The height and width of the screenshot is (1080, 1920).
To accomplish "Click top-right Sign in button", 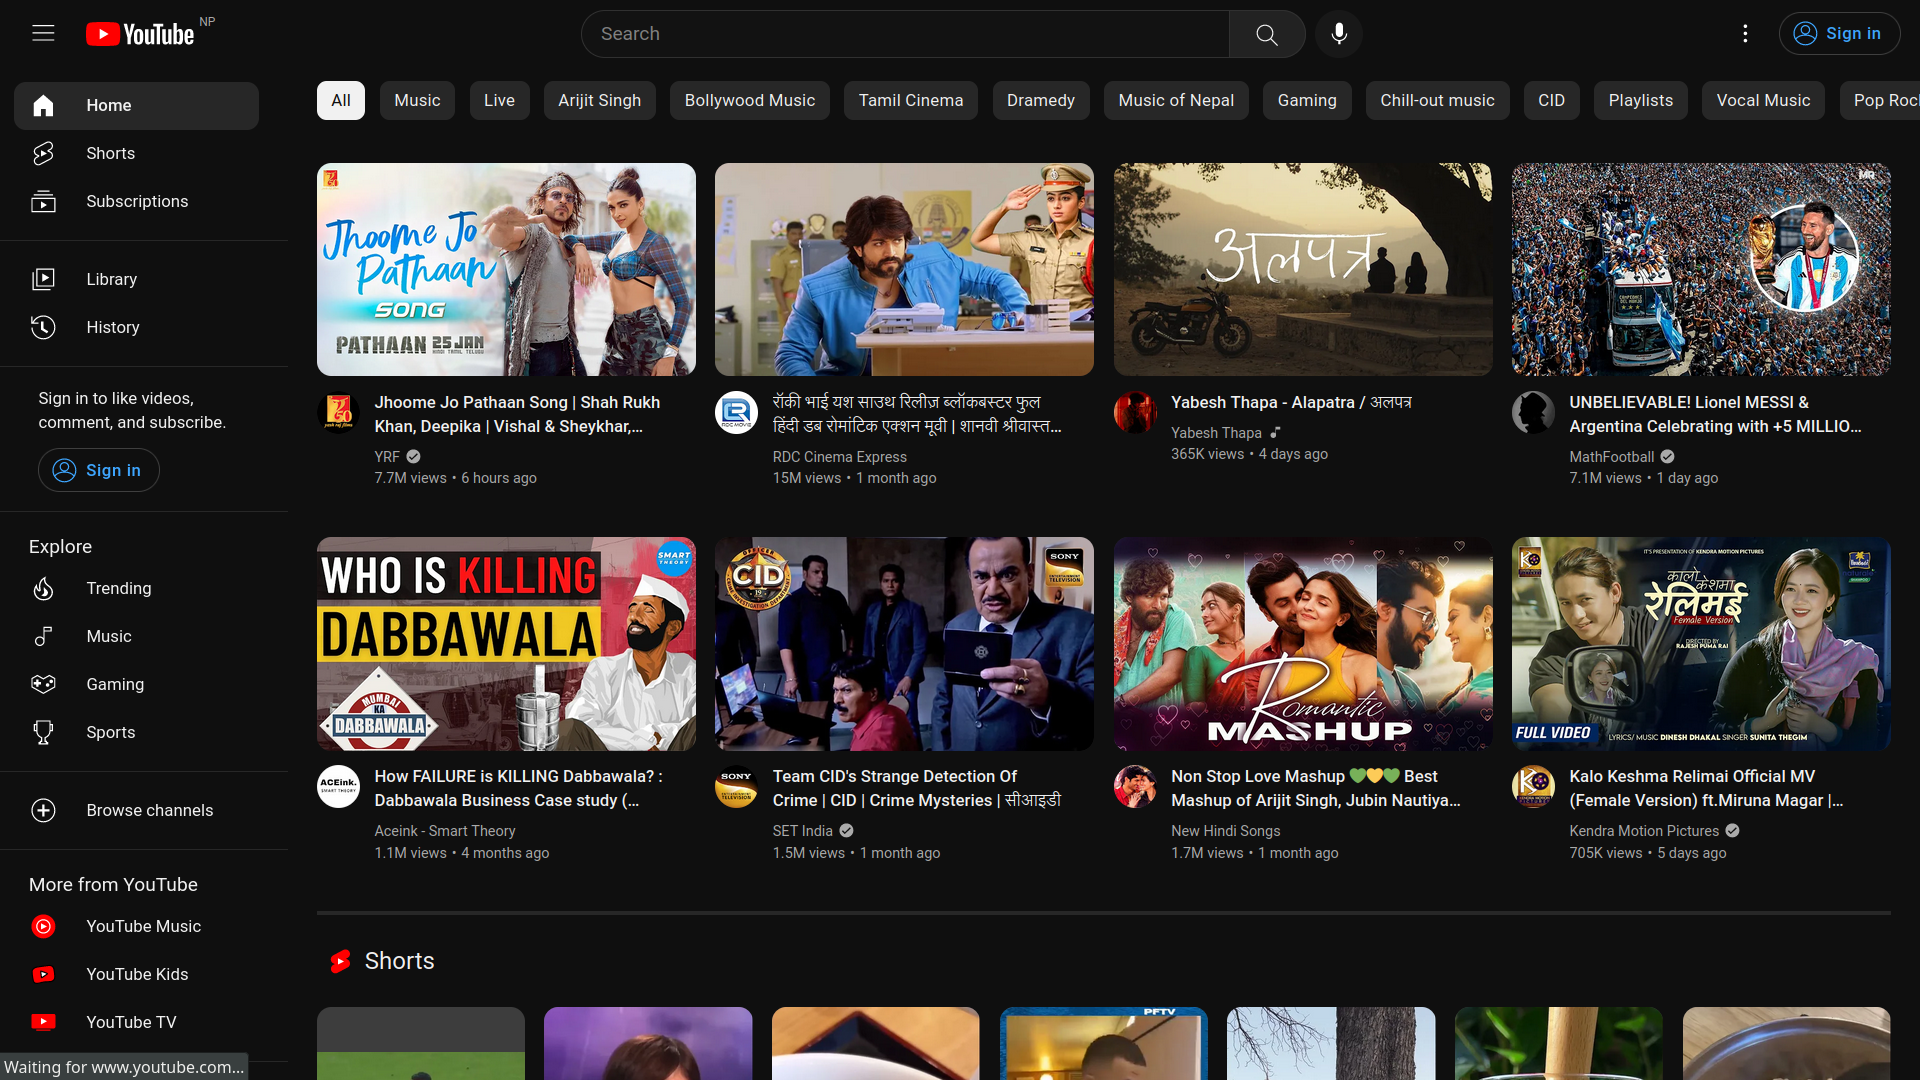I will pos(1838,34).
